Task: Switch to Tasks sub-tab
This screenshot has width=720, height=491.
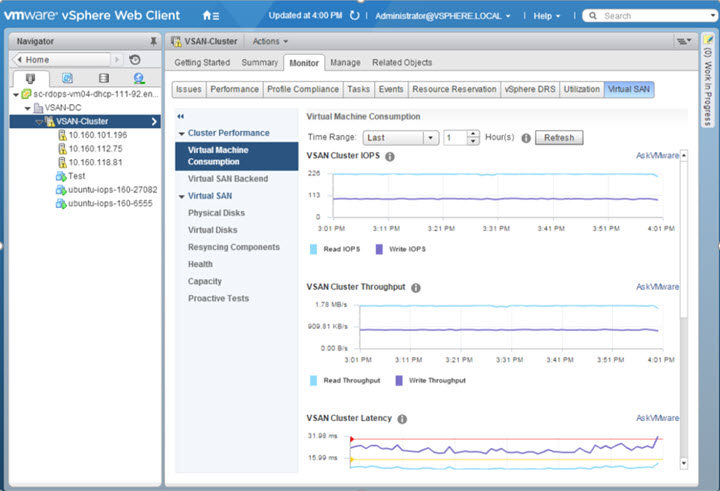Action: tap(359, 89)
